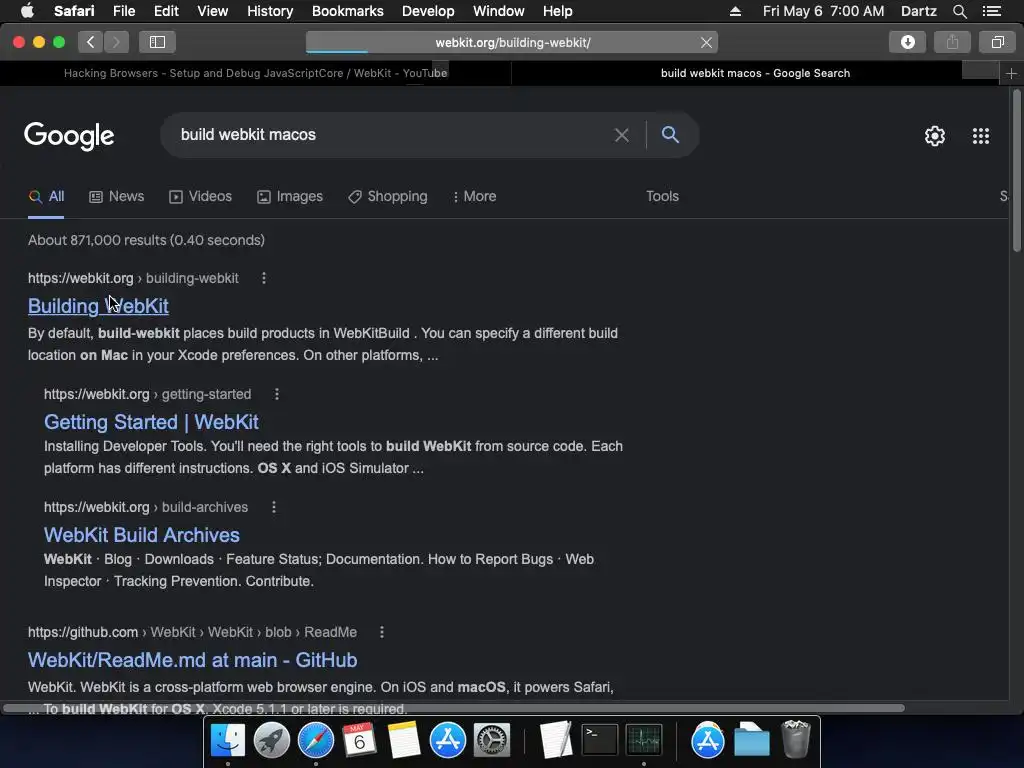Click the eject icon in menu bar
This screenshot has width=1024, height=768.
[x=735, y=11]
